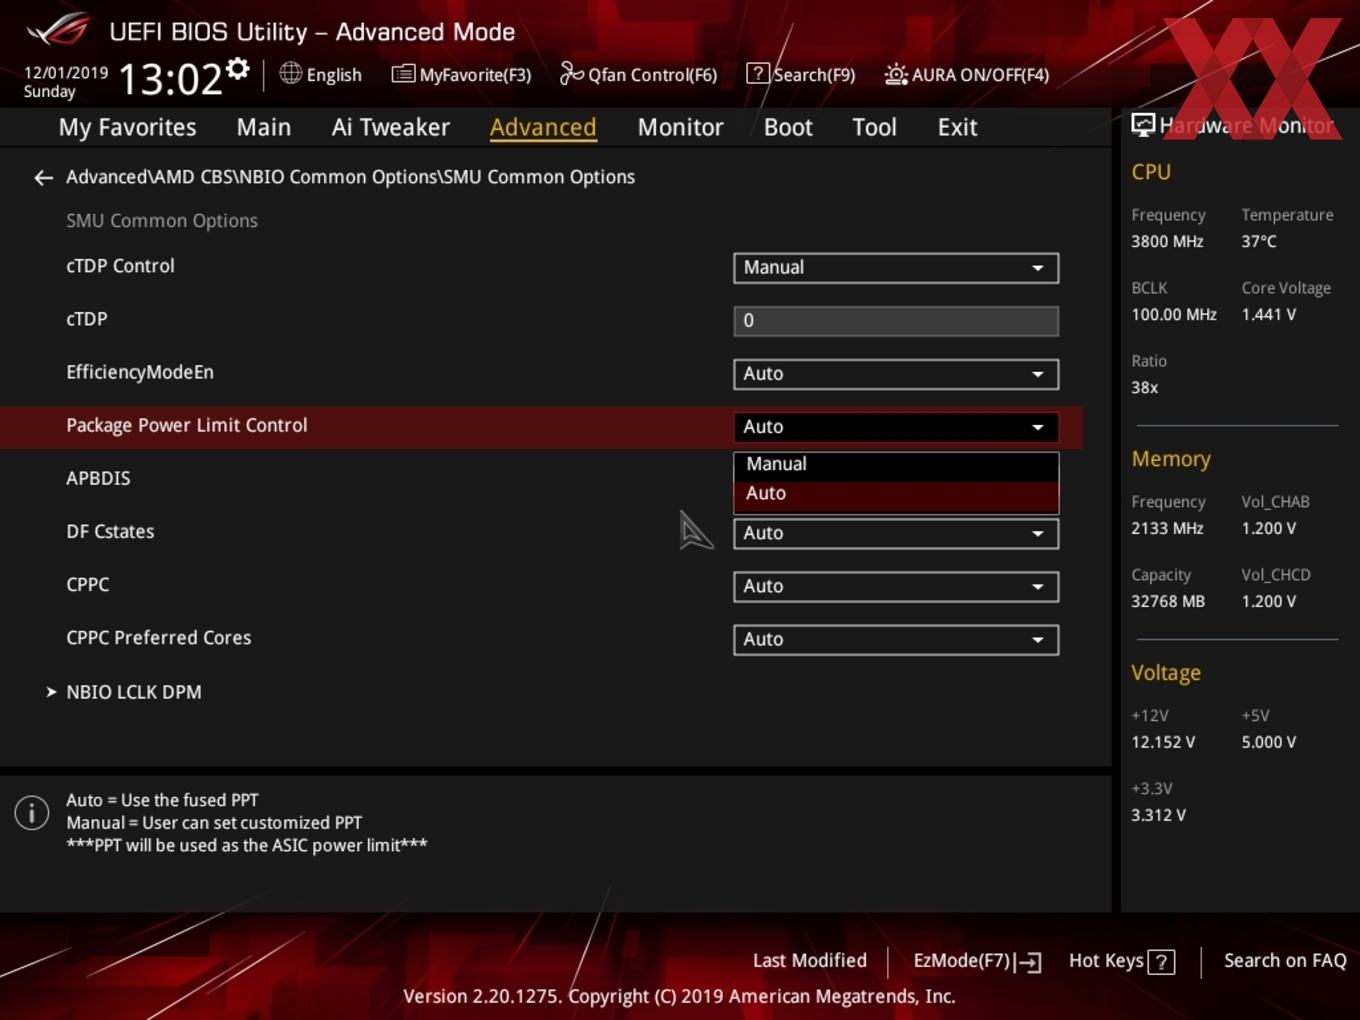Click the EzMode exit arrow icon
The width and height of the screenshot is (1360, 1020).
1029,962
